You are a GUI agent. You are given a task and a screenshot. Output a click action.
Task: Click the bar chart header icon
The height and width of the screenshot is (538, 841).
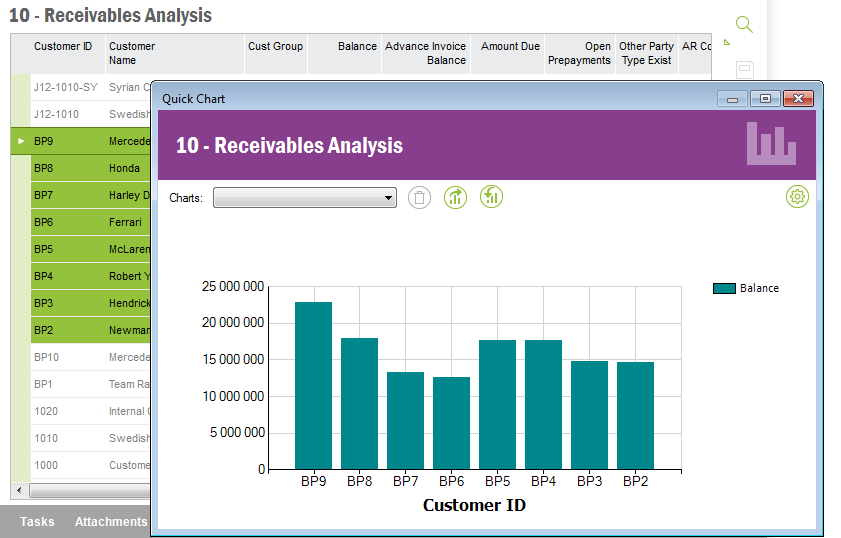point(771,144)
